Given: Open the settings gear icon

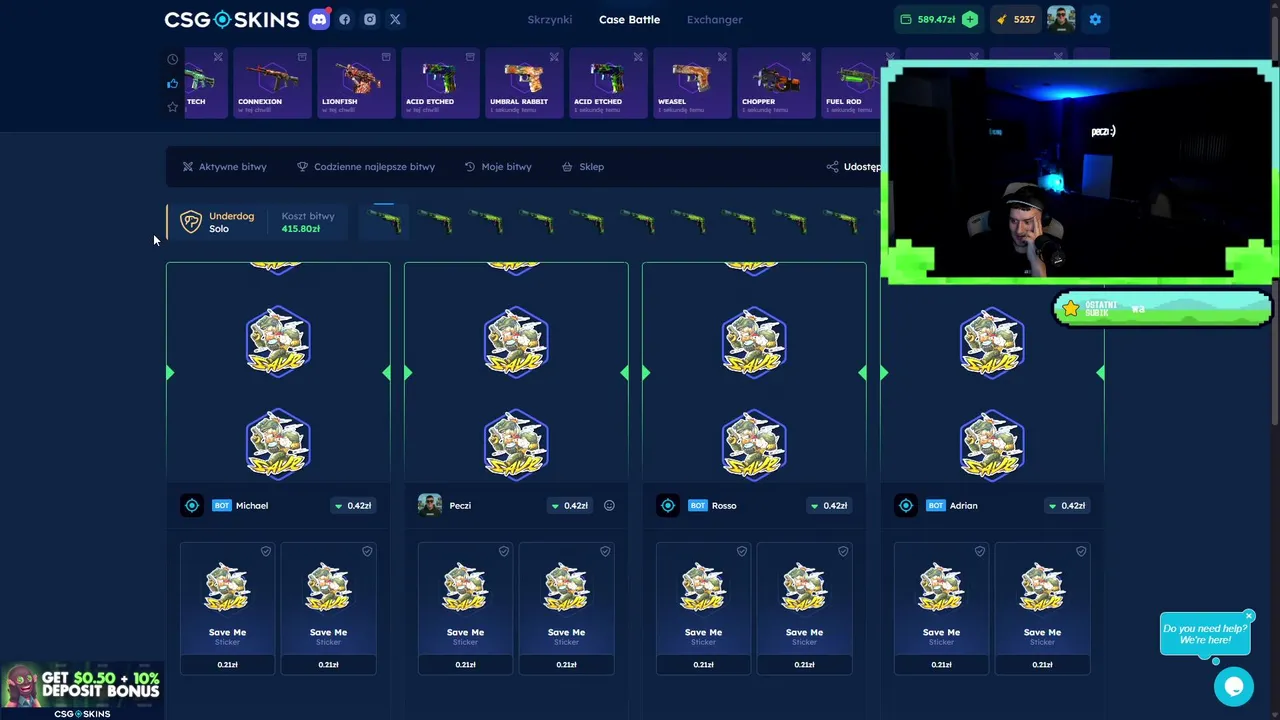Looking at the screenshot, I should pos(1095,19).
